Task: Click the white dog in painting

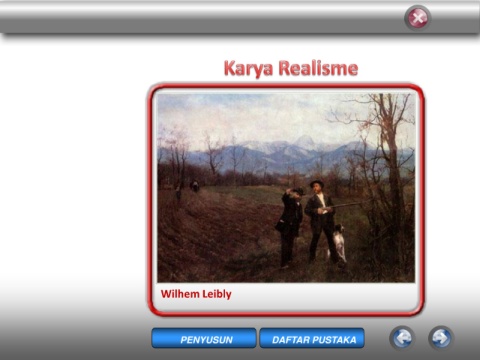Action: point(339,243)
